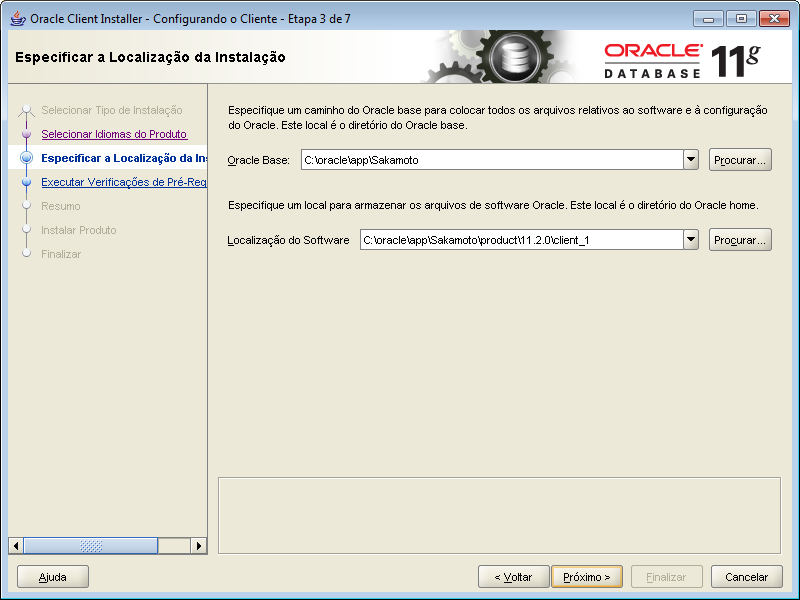
Task: Open Ajuda from the bottom left
Action: (52, 576)
